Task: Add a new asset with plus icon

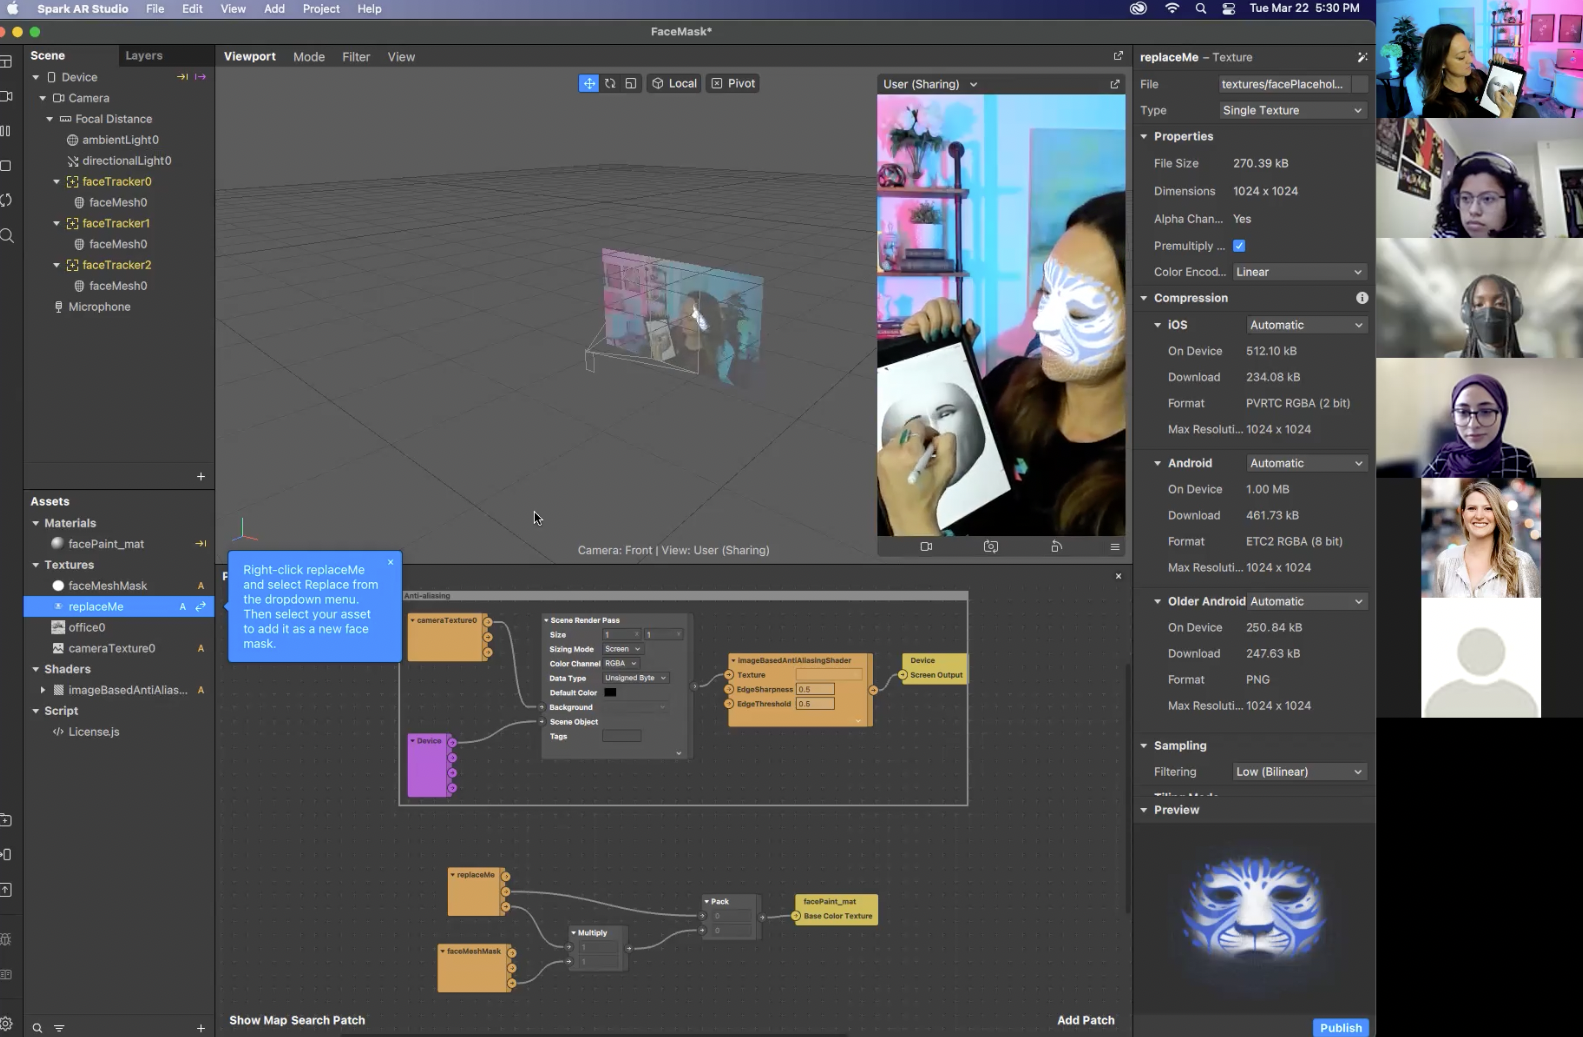Action: click(x=201, y=1028)
